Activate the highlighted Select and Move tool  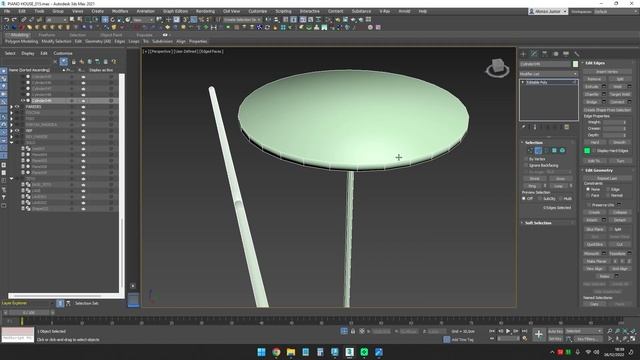click(105, 20)
